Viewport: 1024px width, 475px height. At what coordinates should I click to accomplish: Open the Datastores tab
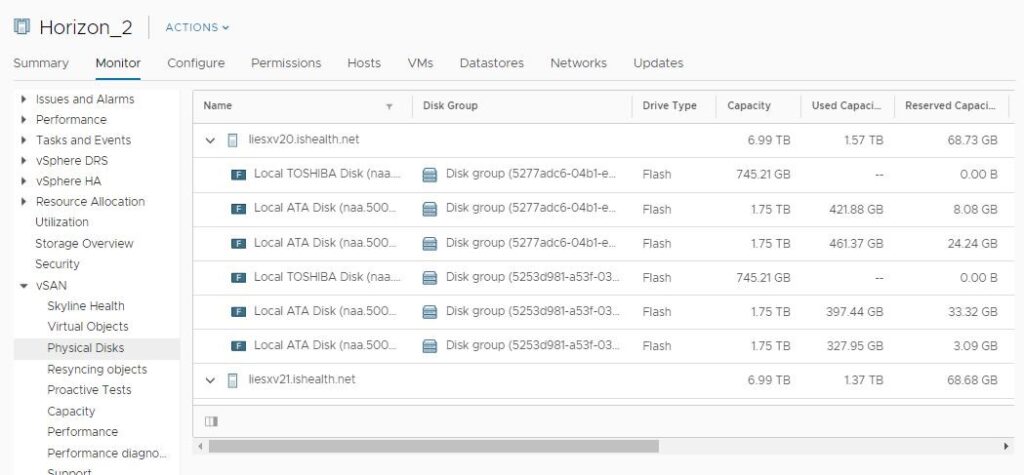click(491, 63)
